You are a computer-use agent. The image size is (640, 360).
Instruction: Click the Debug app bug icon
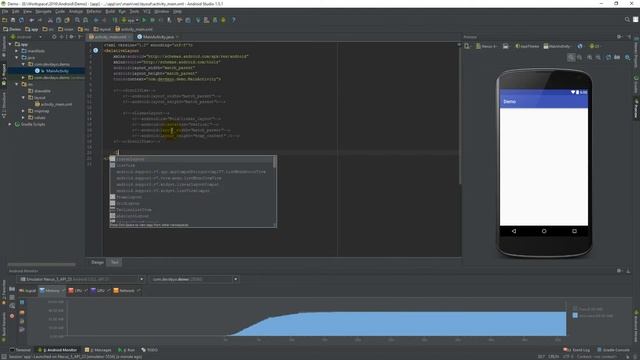(152, 20)
